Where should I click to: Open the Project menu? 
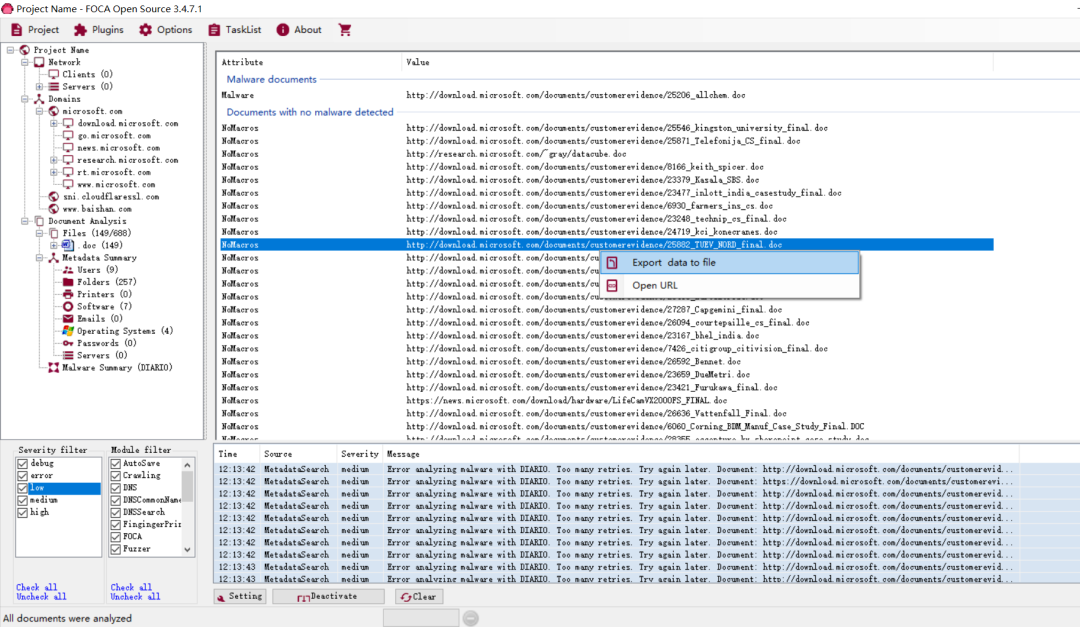(x=35, y=30)
